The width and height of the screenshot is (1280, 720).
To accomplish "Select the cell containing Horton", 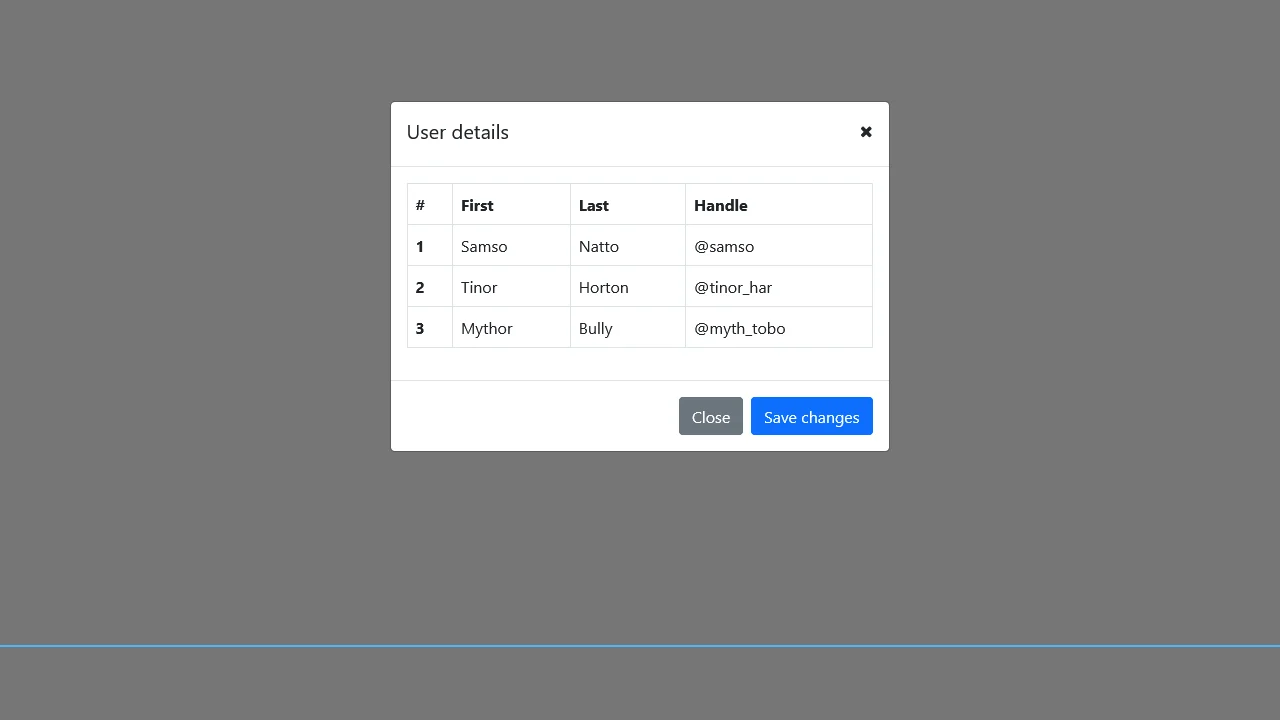I will click(x=603, y=287).
